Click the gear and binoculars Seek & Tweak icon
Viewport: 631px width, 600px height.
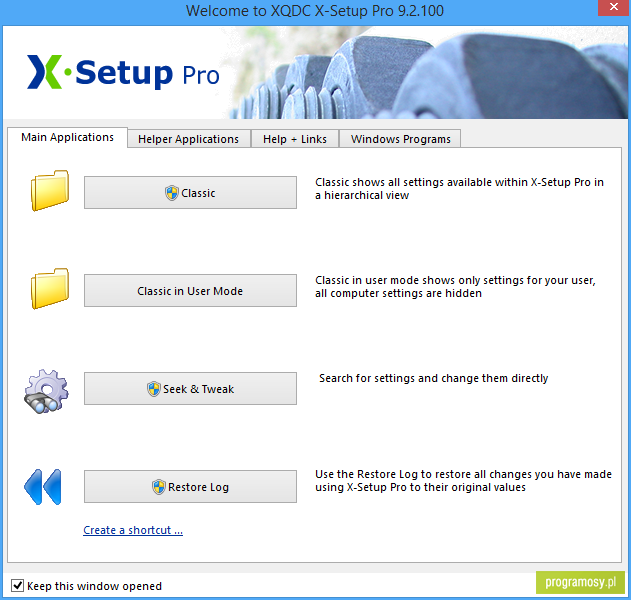pos(46,392)
